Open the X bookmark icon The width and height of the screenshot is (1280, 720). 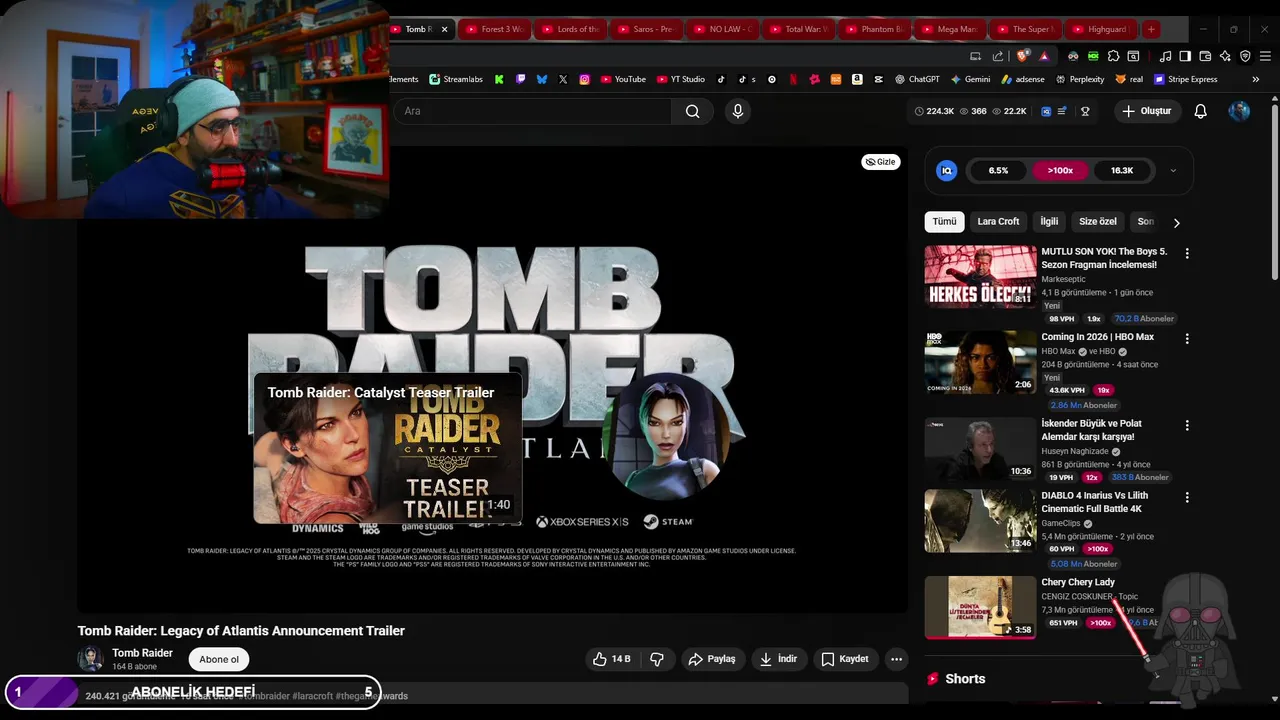tap(563, 79)
